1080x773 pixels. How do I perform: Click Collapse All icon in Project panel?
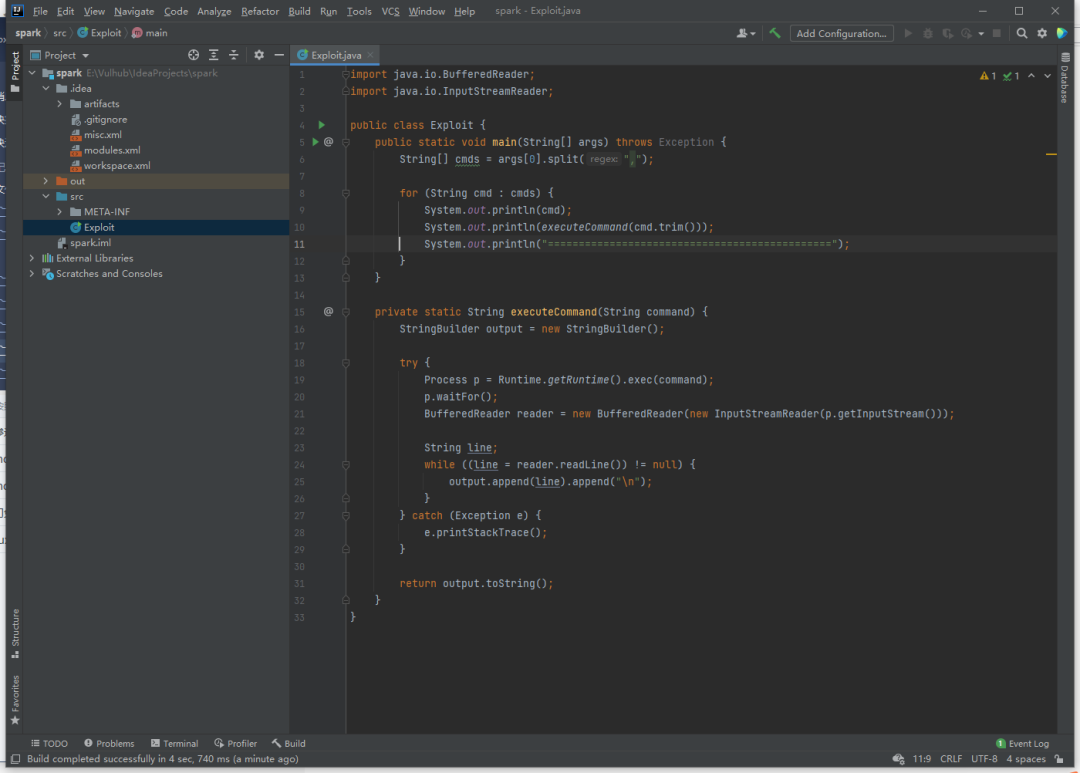click(x=234, y=55)
